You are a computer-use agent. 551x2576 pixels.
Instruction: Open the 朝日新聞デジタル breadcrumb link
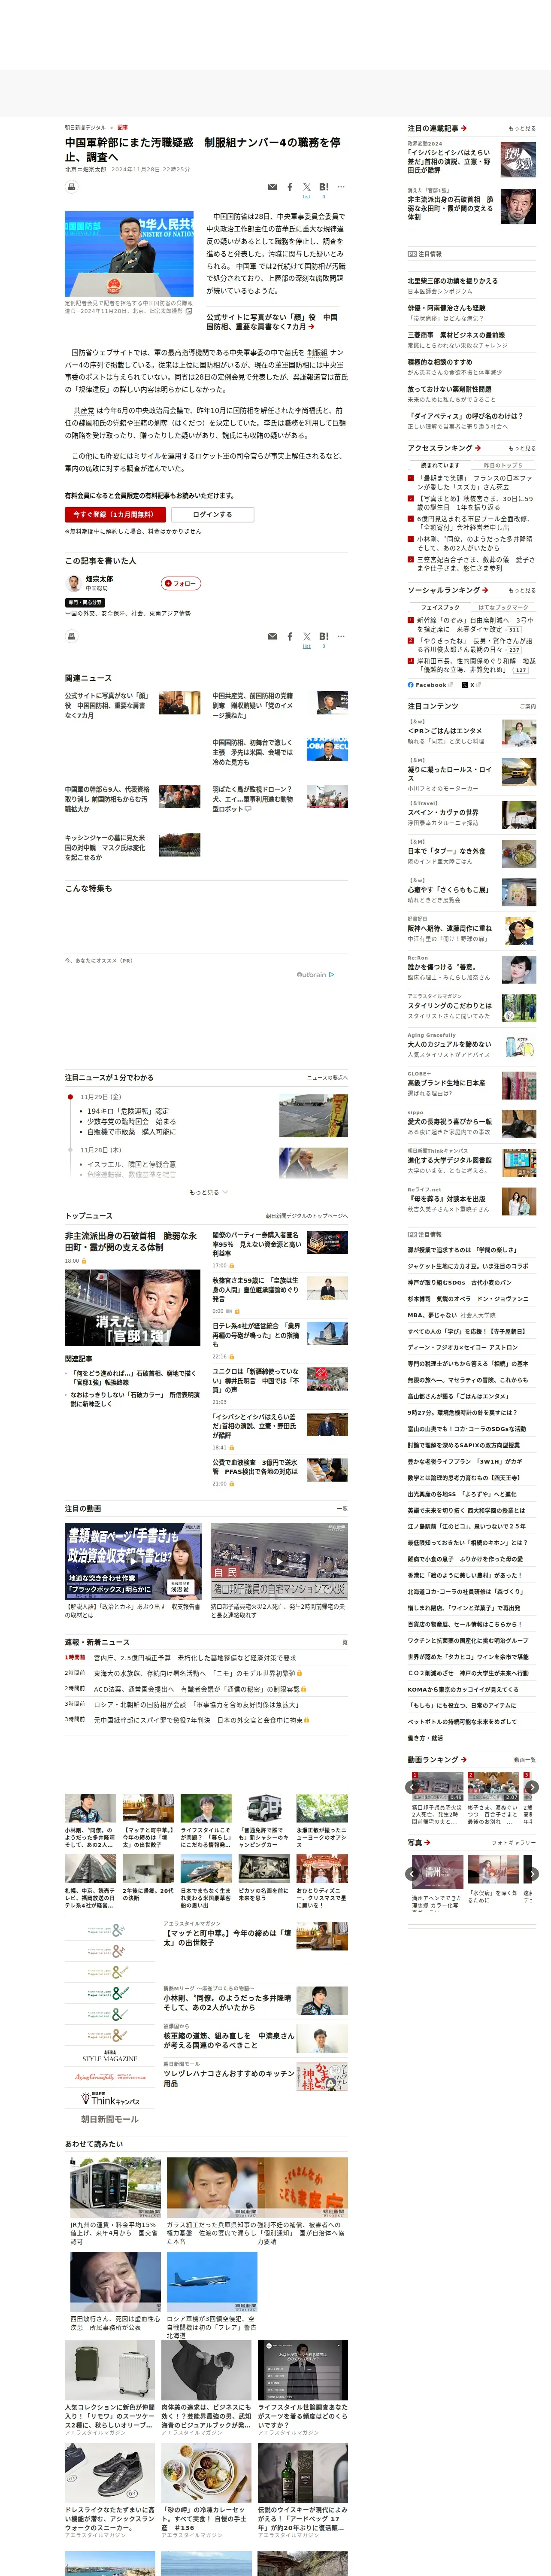[85, 128]
